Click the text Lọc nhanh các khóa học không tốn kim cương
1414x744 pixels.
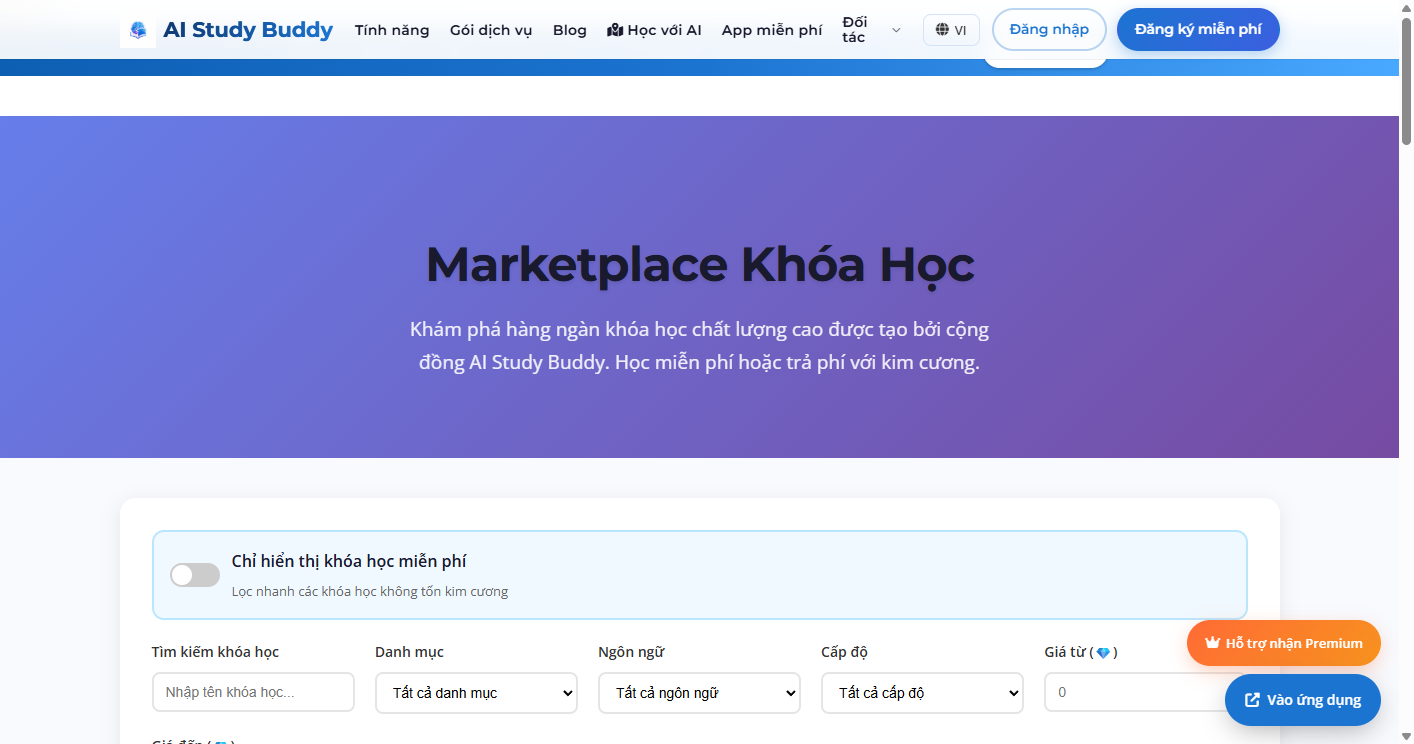pyautogui.click(x=370, y=591)
